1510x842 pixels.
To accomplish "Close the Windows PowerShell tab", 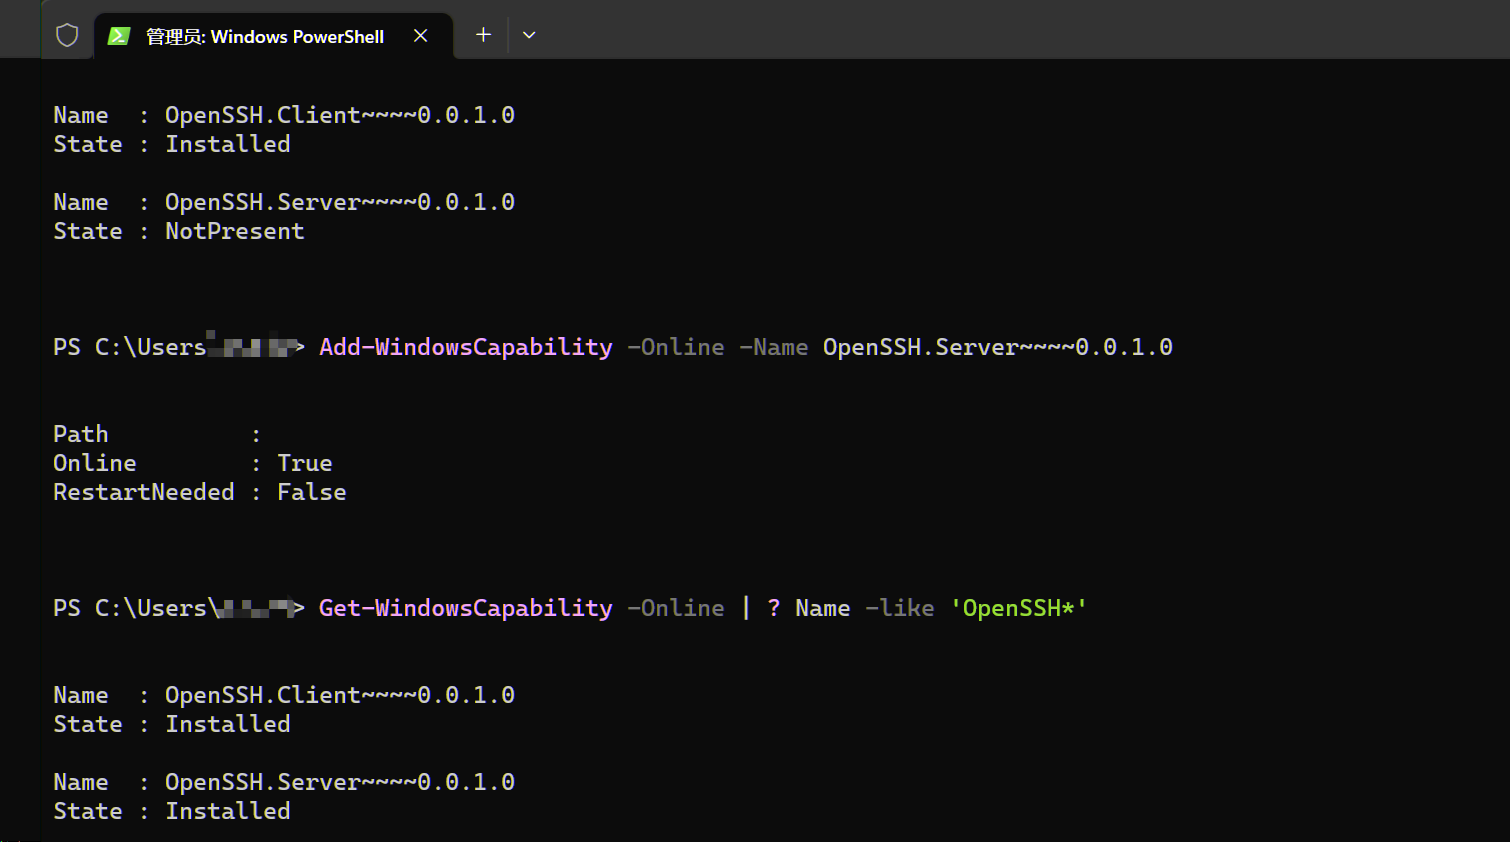I will [x=421, y=36].
